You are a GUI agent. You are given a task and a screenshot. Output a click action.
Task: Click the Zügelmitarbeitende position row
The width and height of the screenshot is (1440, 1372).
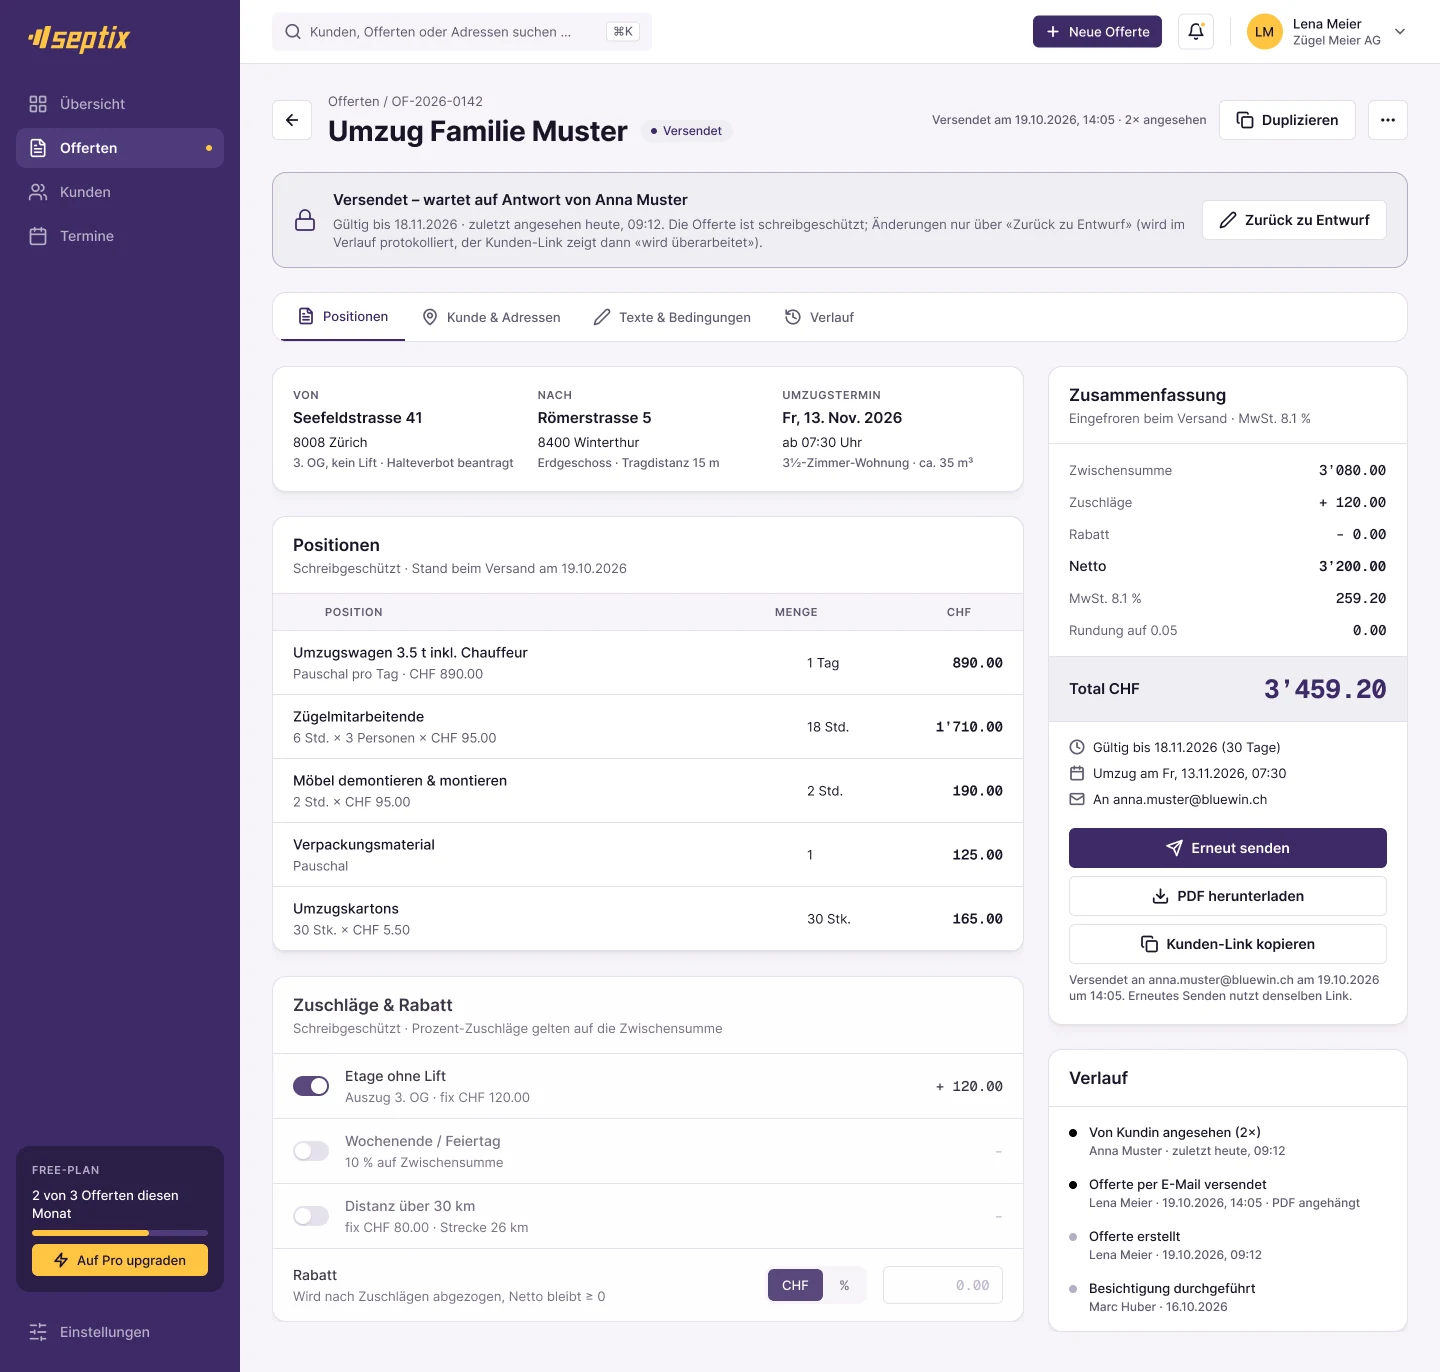point(648,727)
